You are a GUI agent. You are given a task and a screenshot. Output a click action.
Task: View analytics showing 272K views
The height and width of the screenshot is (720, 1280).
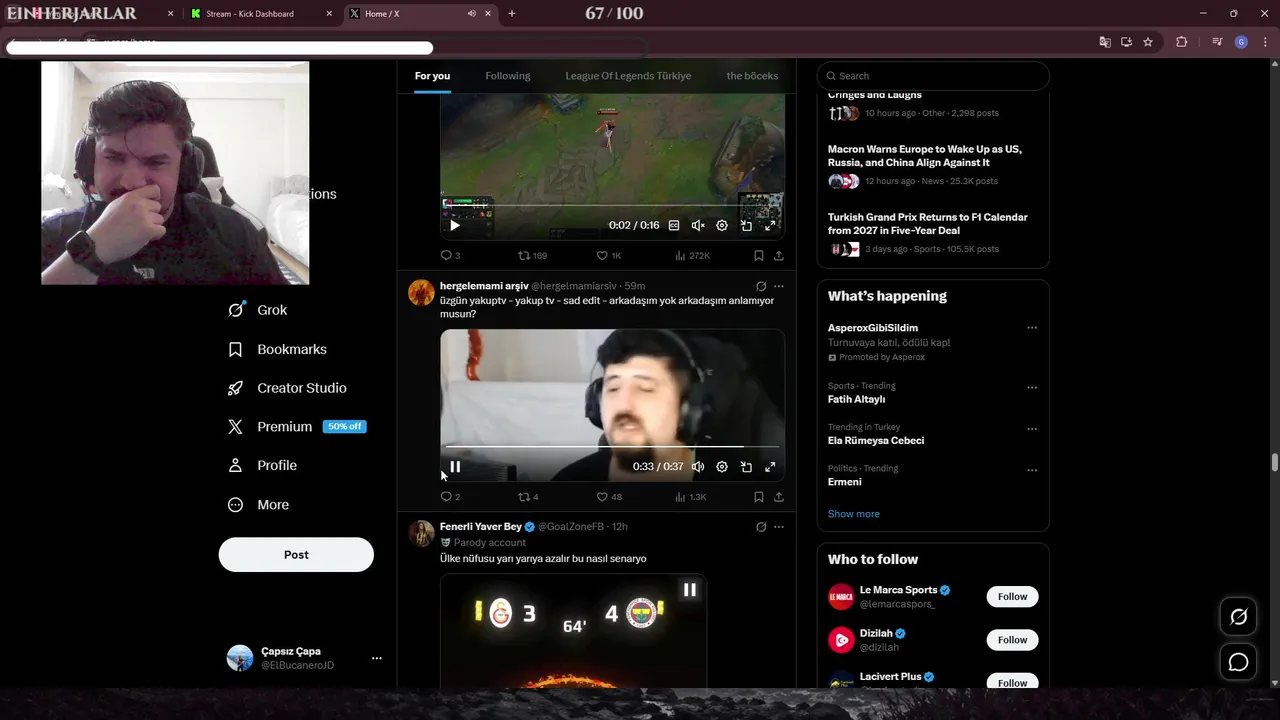click(692, 256)
